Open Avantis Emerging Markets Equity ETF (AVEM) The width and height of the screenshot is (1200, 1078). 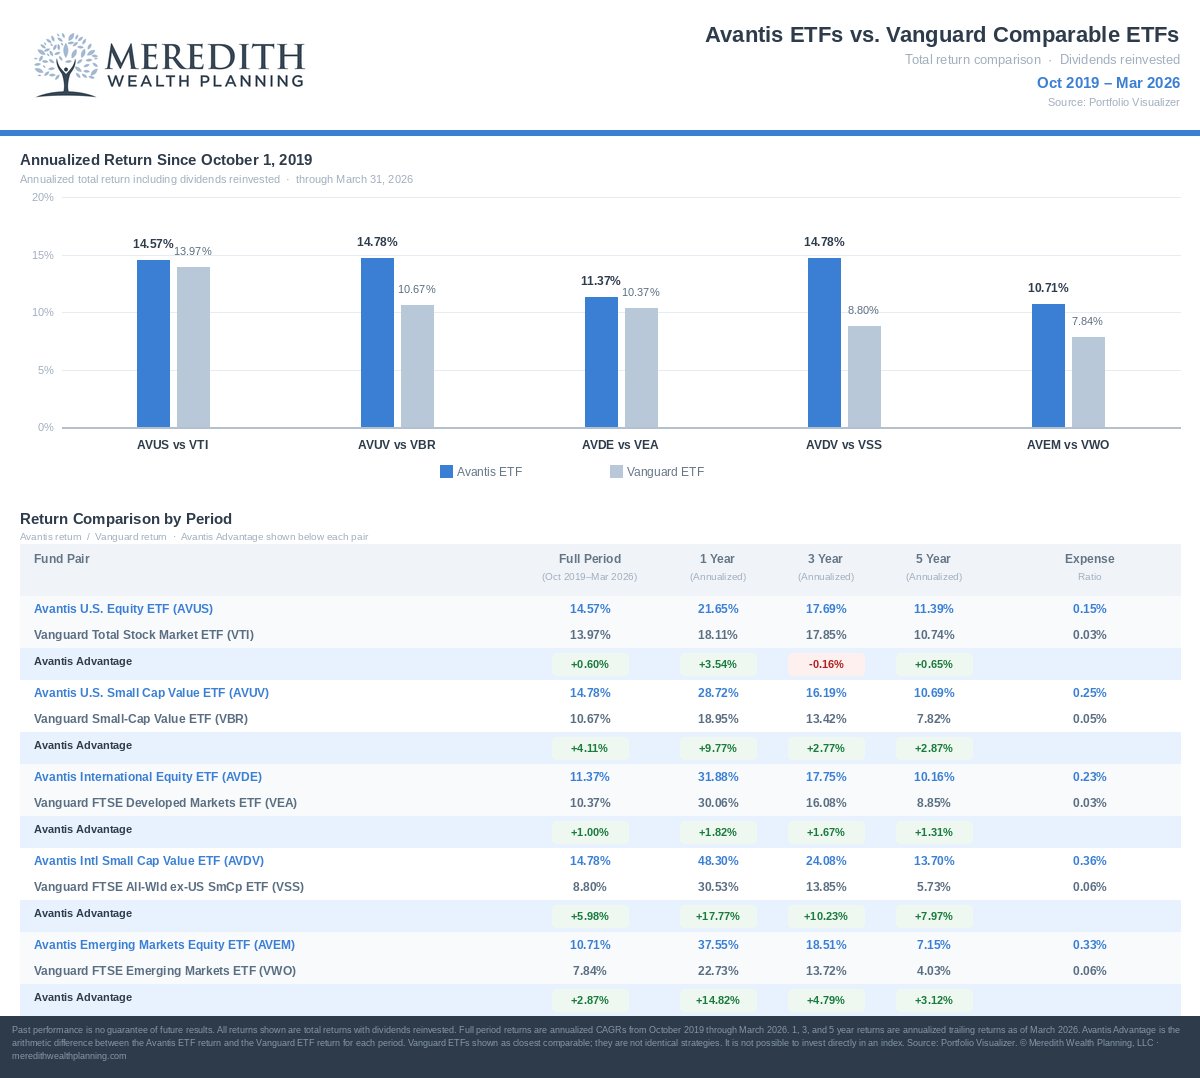[164, 945]
